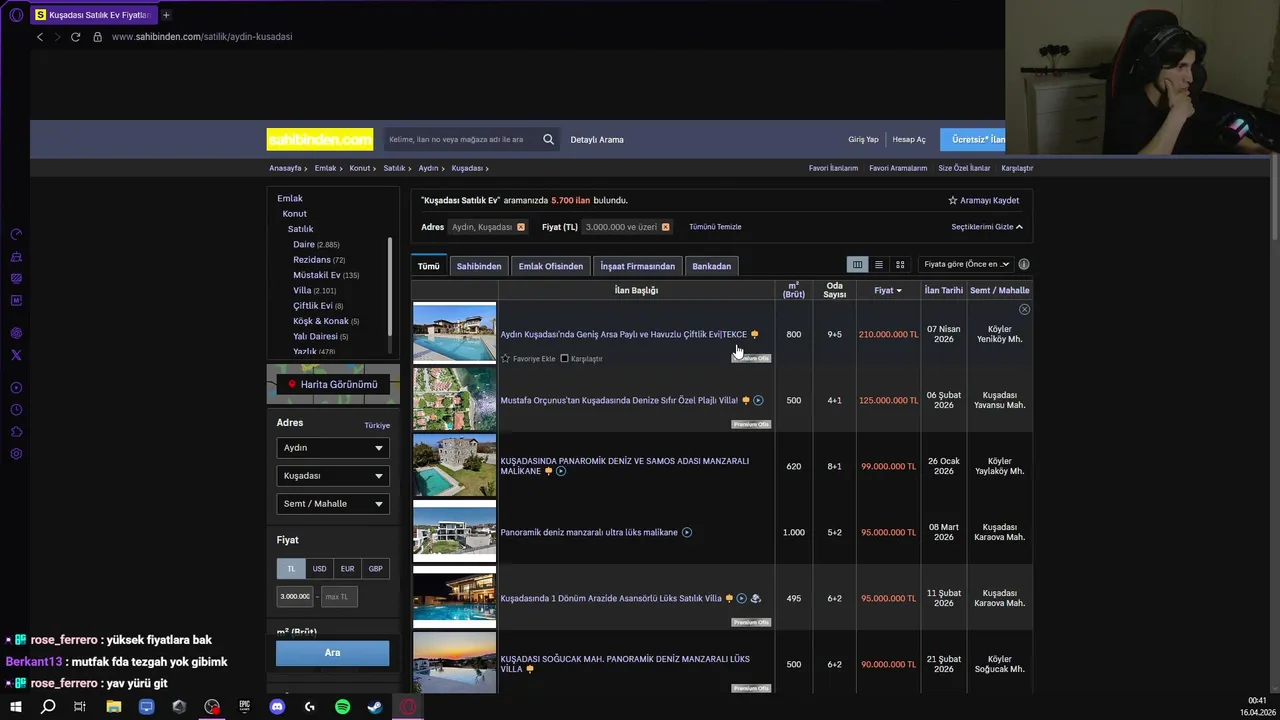Click the max TL price field
This screenshot has width=1280, height=720.
(x=339, y=597)
